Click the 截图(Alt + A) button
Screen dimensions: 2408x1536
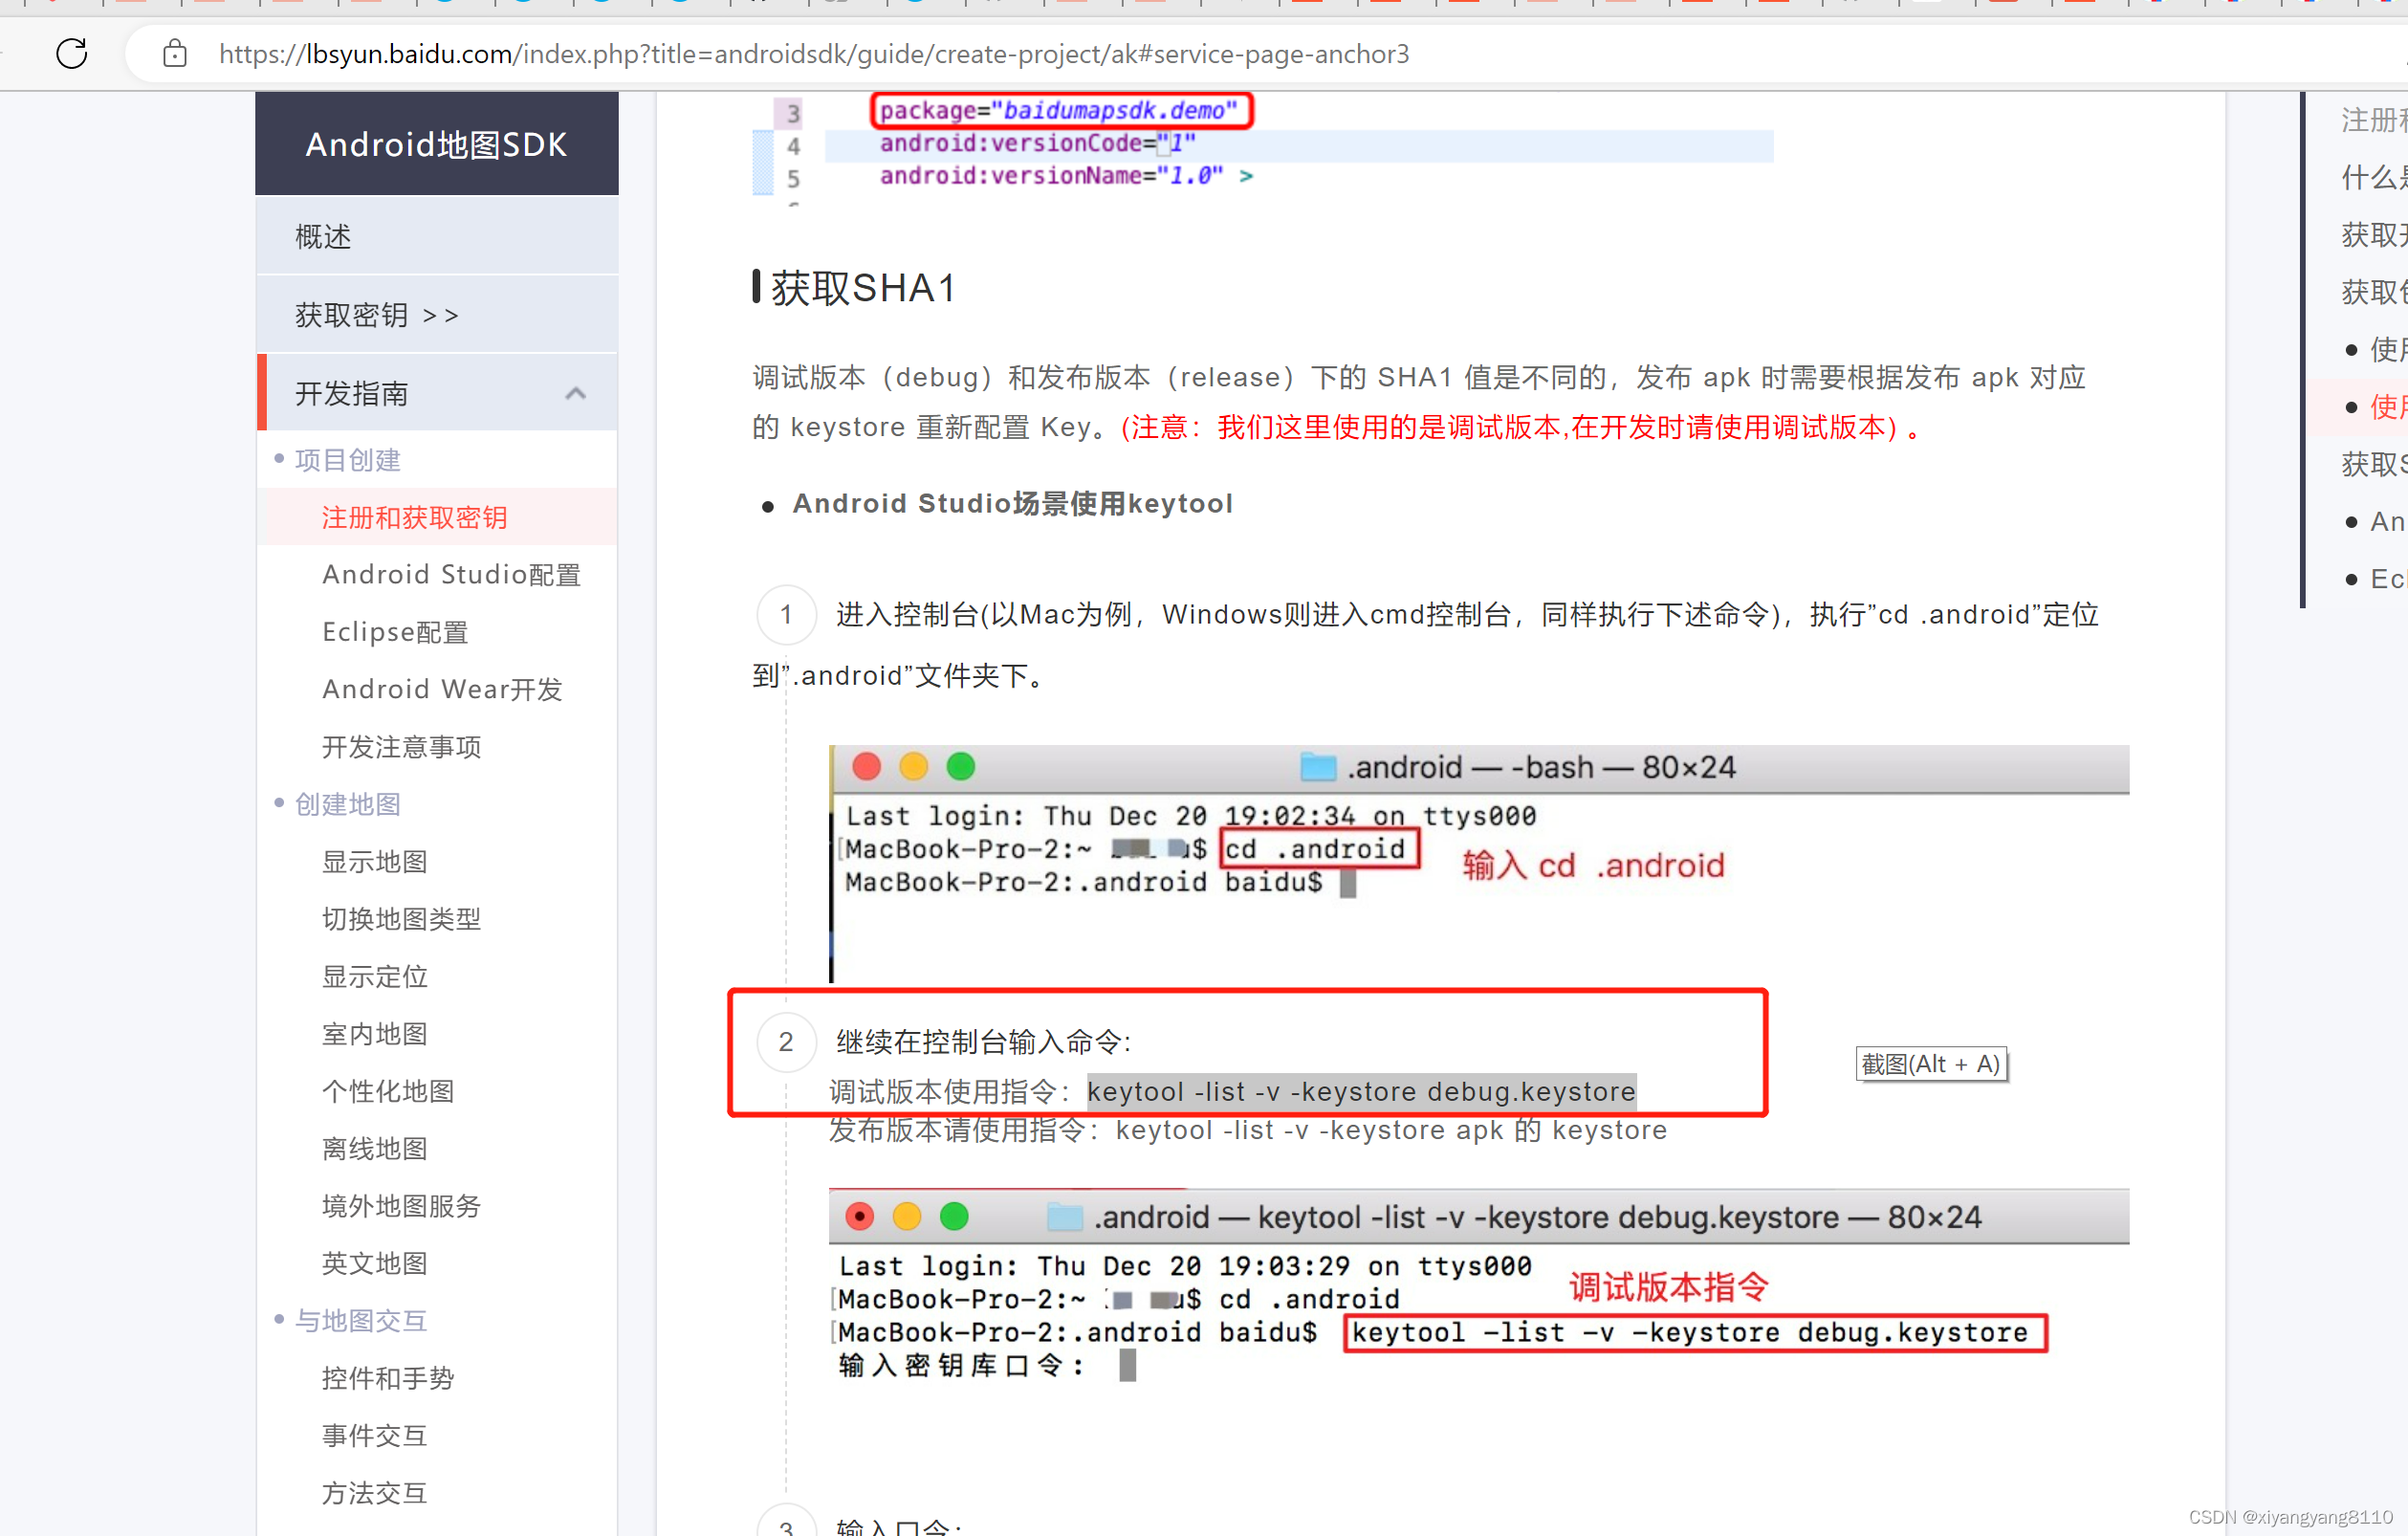[x=1931, y=1063]
